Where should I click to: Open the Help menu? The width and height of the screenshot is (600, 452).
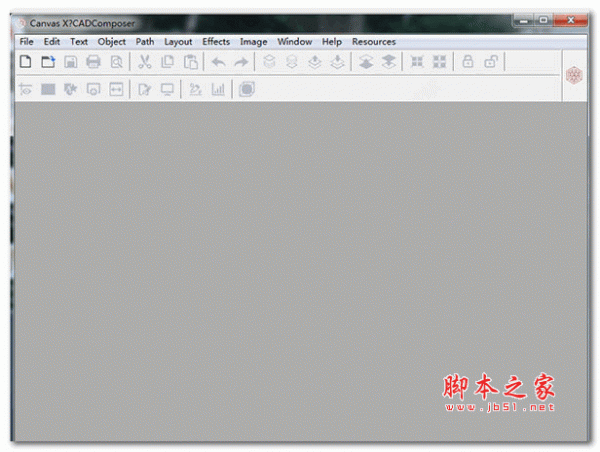click(332, 42)
